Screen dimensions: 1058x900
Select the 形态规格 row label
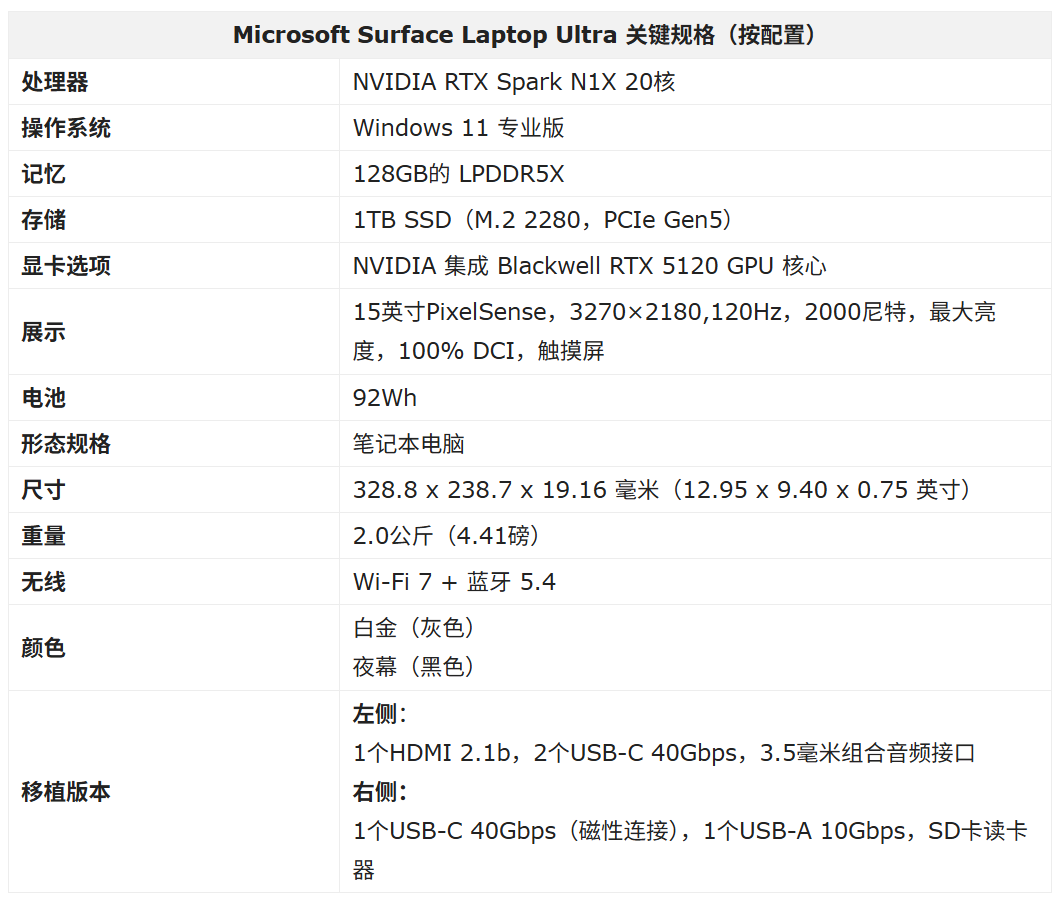[x=65, y=444]
